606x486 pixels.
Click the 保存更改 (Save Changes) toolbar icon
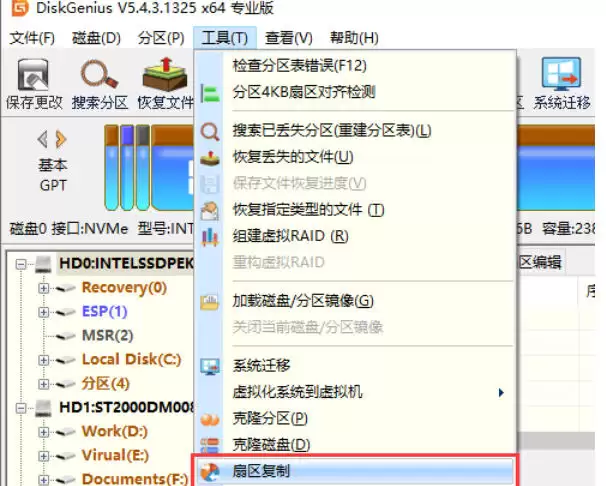pyautogui.click(x=34, y=76)
